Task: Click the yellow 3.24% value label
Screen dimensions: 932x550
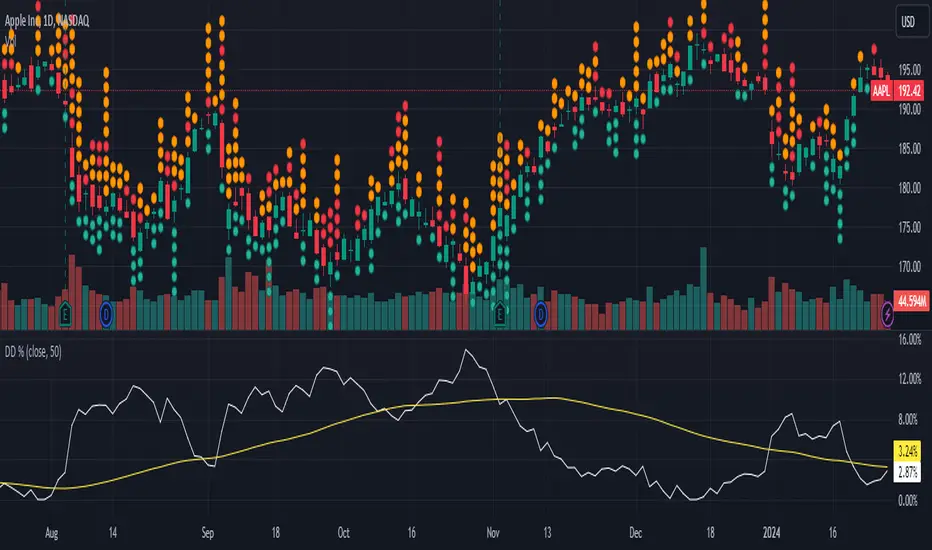Action: click(908, 451)
